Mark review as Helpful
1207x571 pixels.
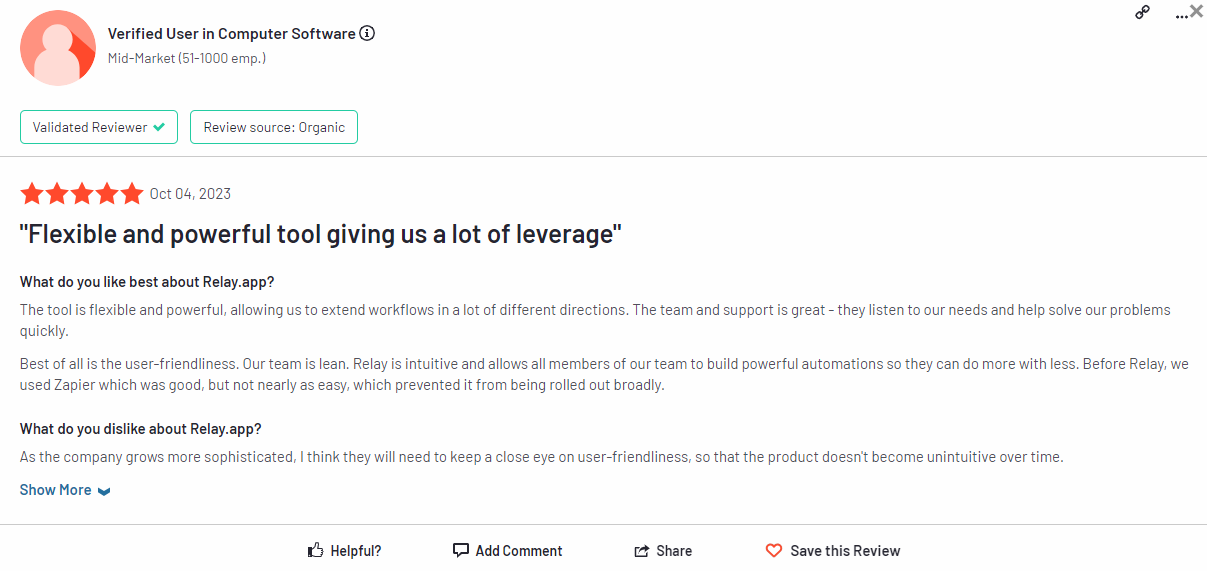click(x=345, y=551)
